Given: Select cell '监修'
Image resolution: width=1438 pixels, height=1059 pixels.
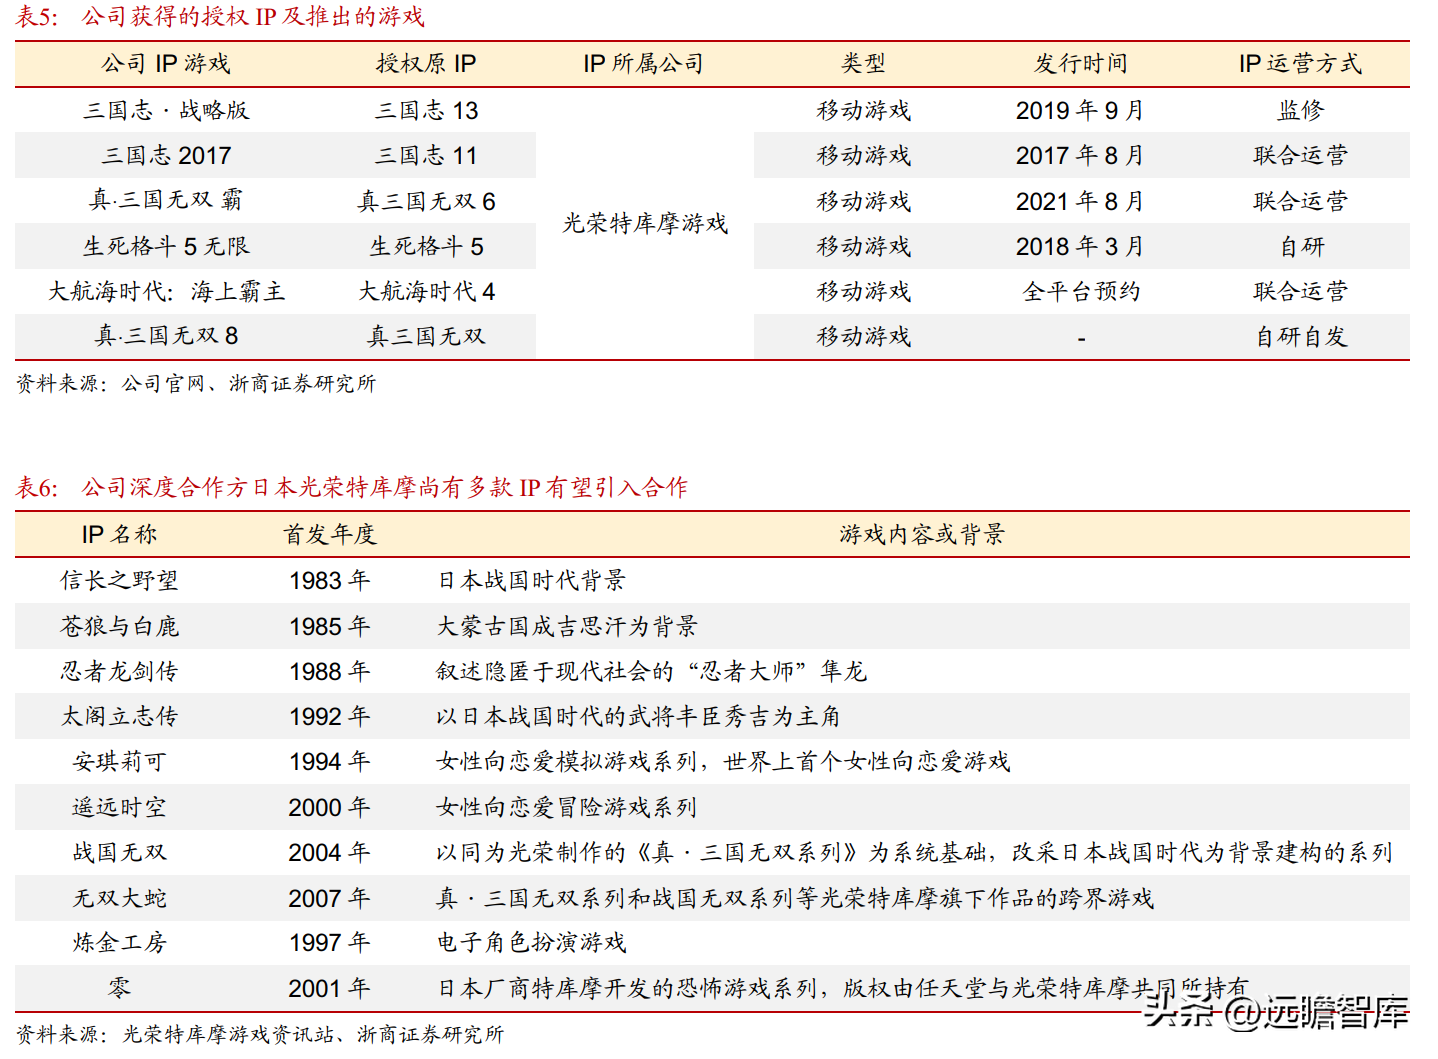Looking at the screenshot, I should coord(1300,110).
